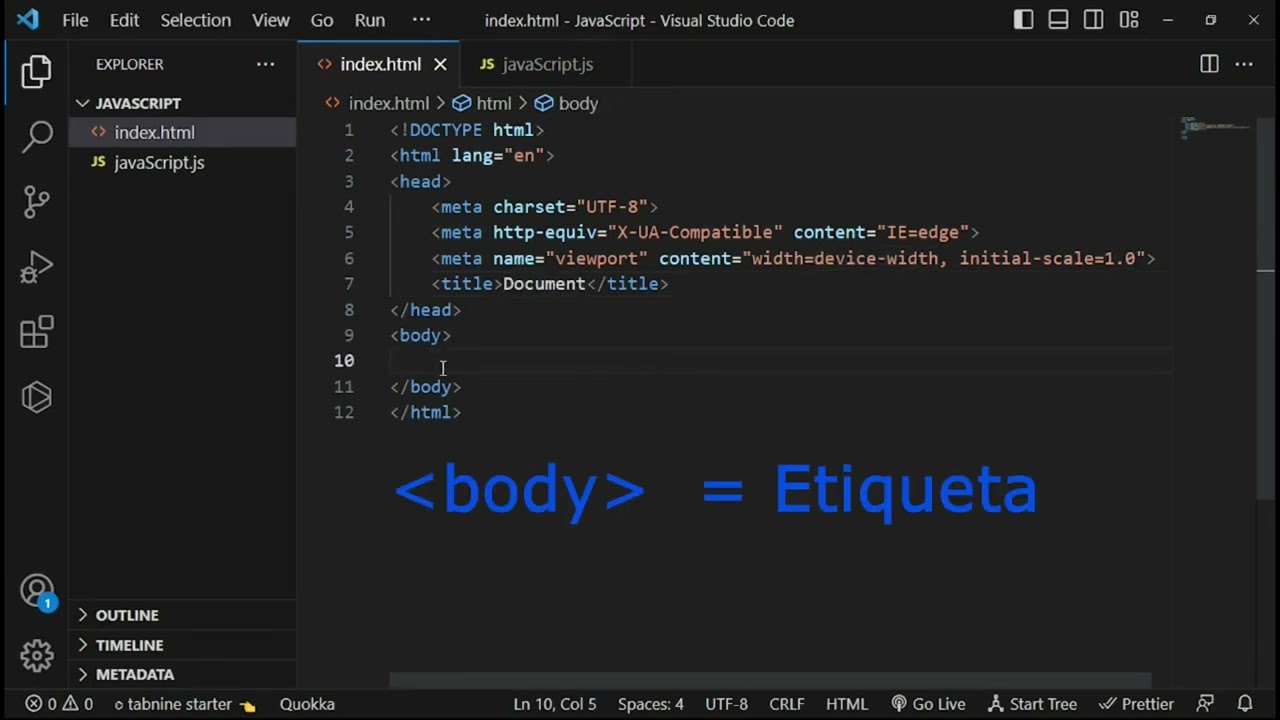
Task: Open the Manage gear icon
Action: click(x=37, y=656)
